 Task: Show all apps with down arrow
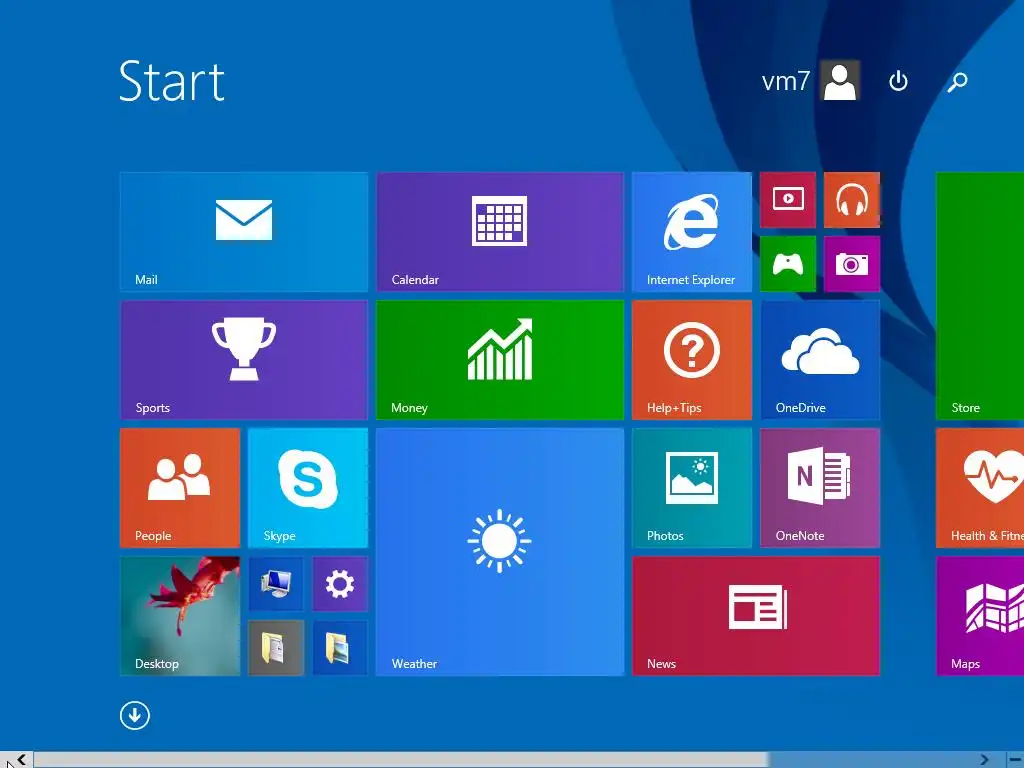[135, 715]
